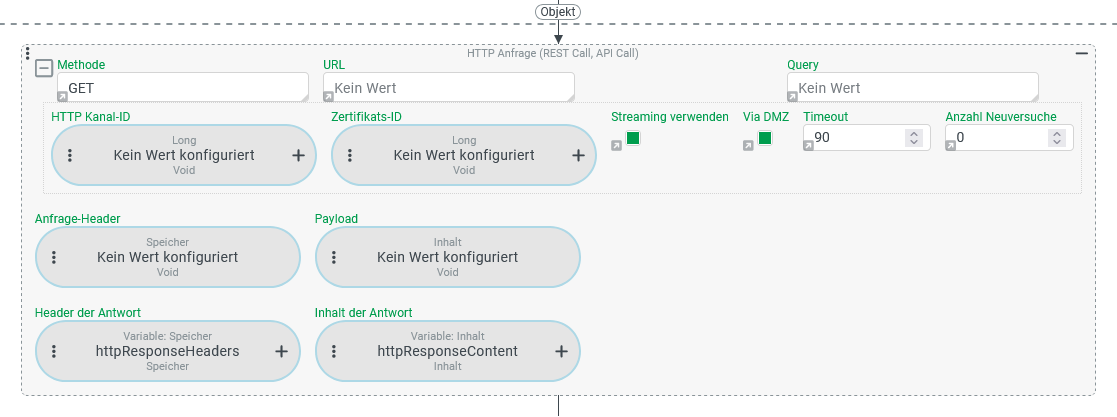This screenshot has height=417, width=1117.
Task: Change Anzahl Neuversuche with stepper arrows
Action: click(x=1056, y=138)
